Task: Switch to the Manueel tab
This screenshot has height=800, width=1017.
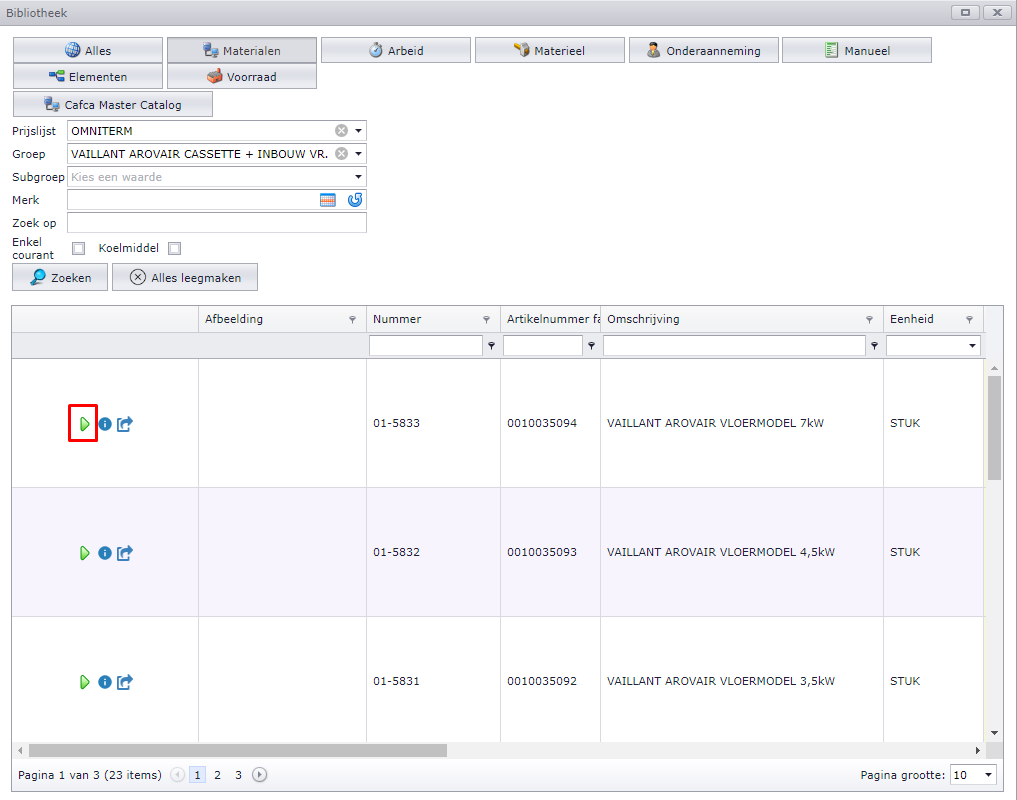Action: [857, 50]
